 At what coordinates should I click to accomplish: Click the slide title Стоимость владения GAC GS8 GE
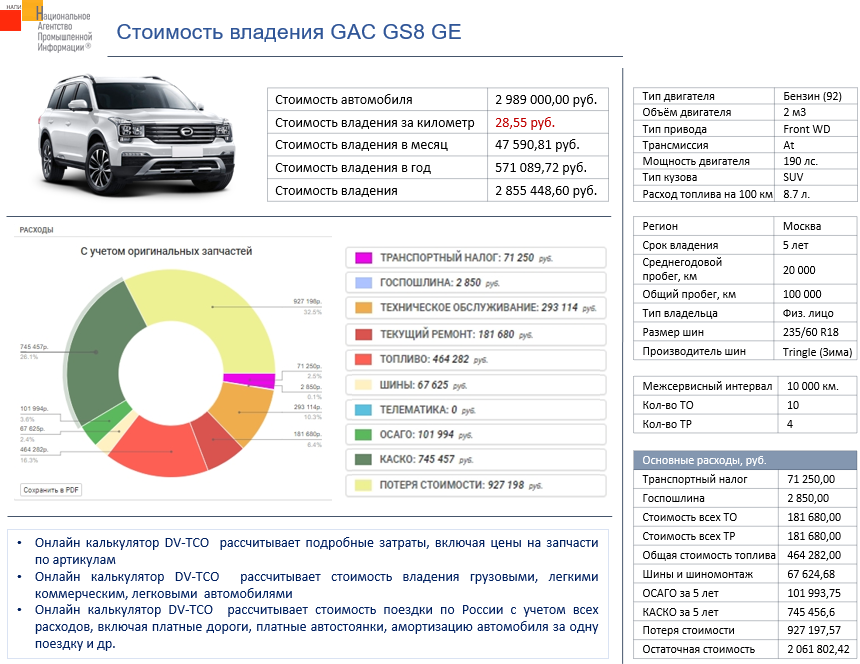289,32
